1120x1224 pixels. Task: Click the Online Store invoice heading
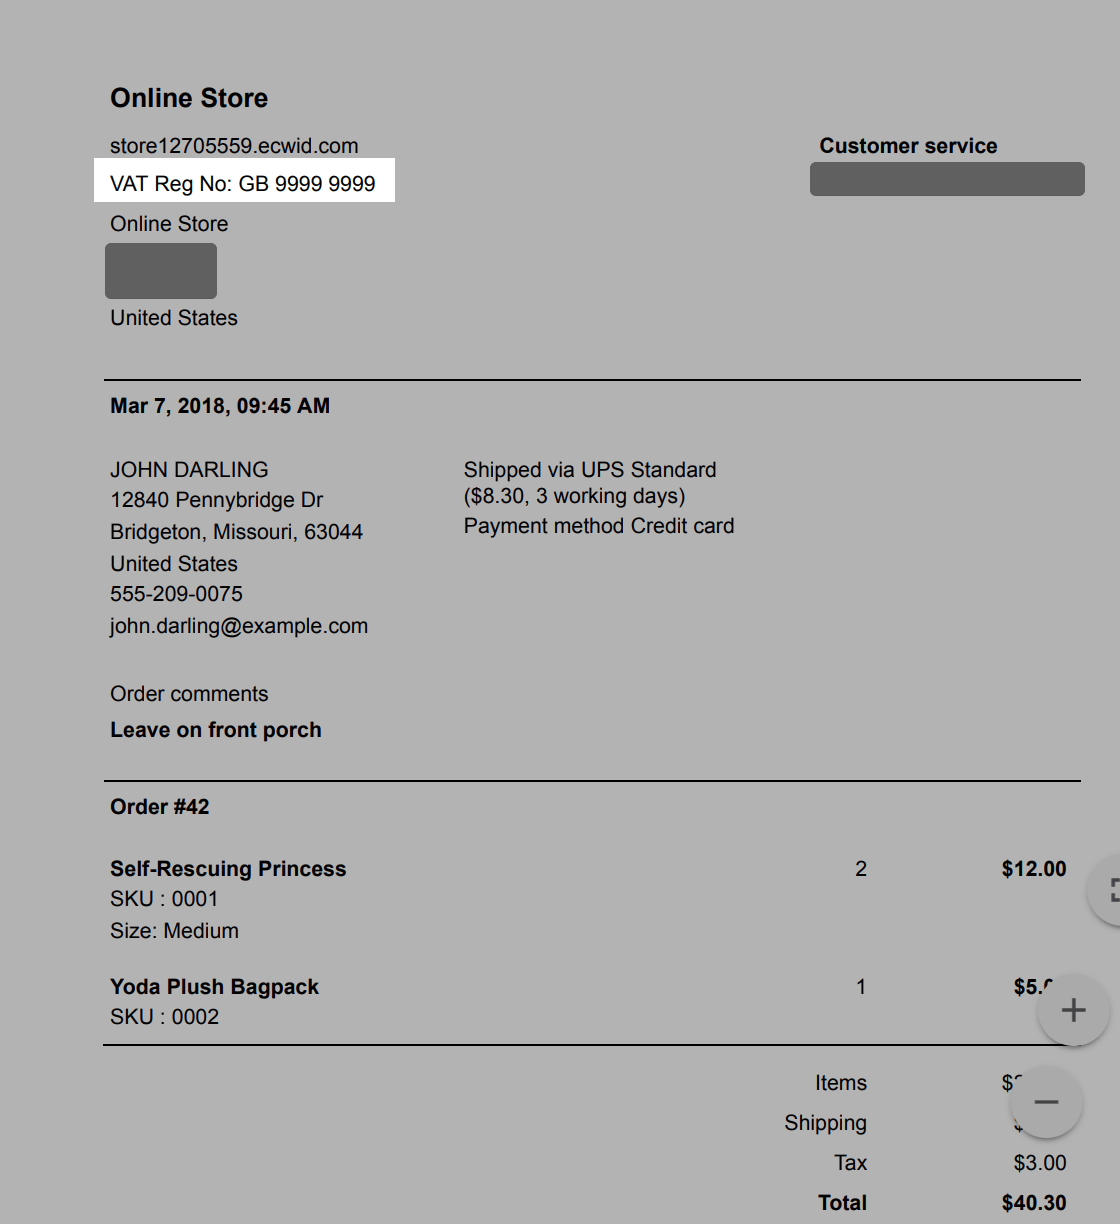[189, 98]
